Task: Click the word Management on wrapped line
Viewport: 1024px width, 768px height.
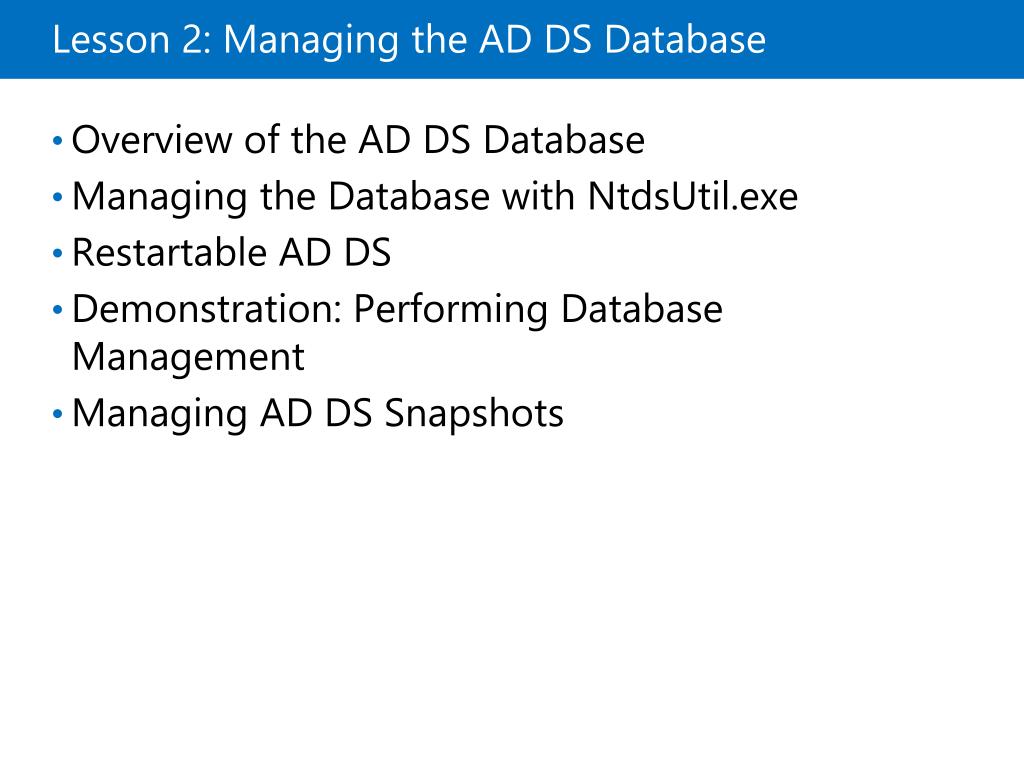Action: pos(189,359)
